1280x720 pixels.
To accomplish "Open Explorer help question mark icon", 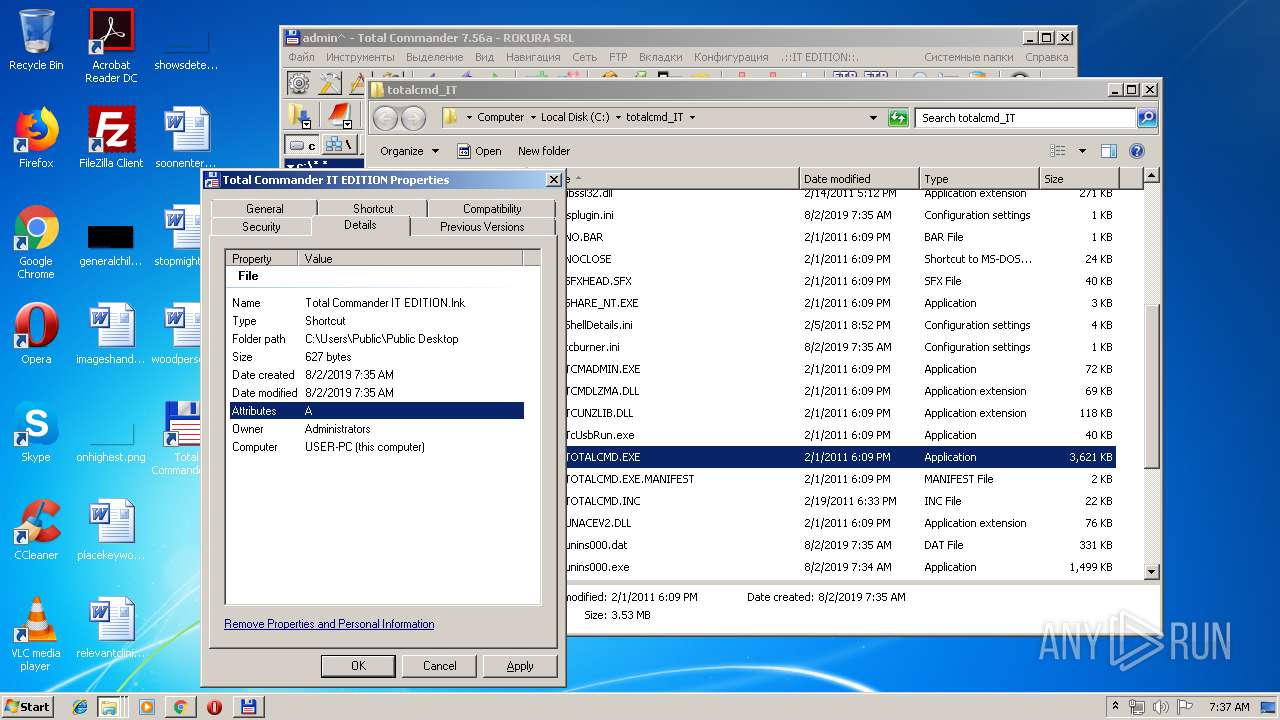I will coord(1136,151).
